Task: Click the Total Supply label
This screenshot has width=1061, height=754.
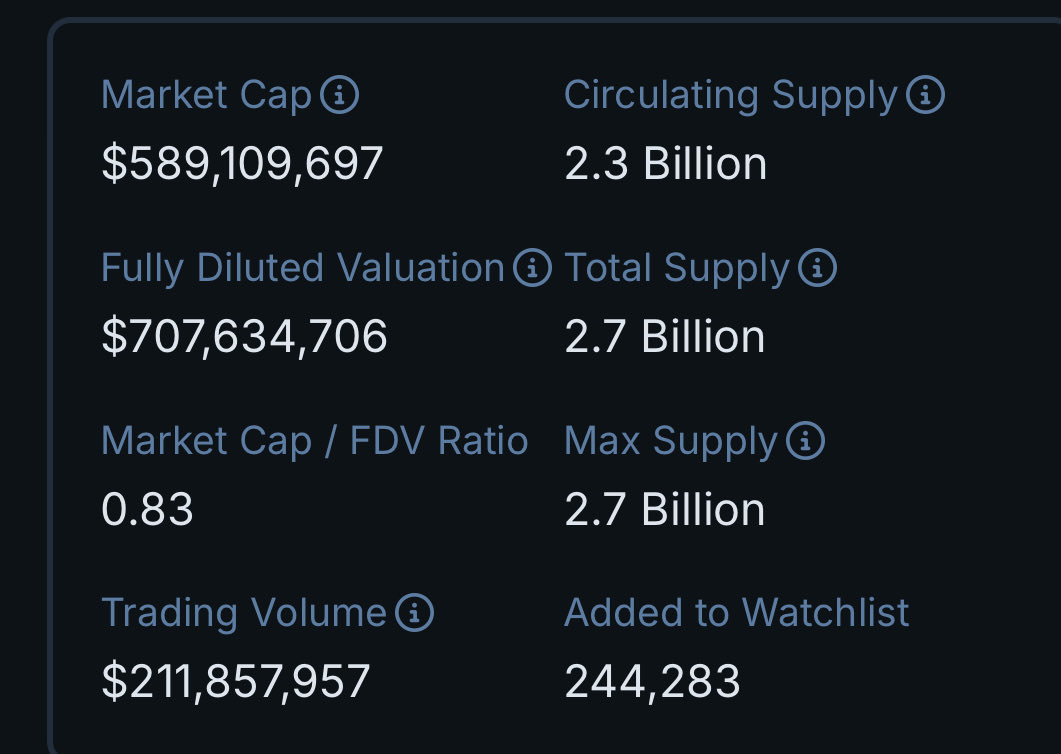Action: (x=677, y=268)
